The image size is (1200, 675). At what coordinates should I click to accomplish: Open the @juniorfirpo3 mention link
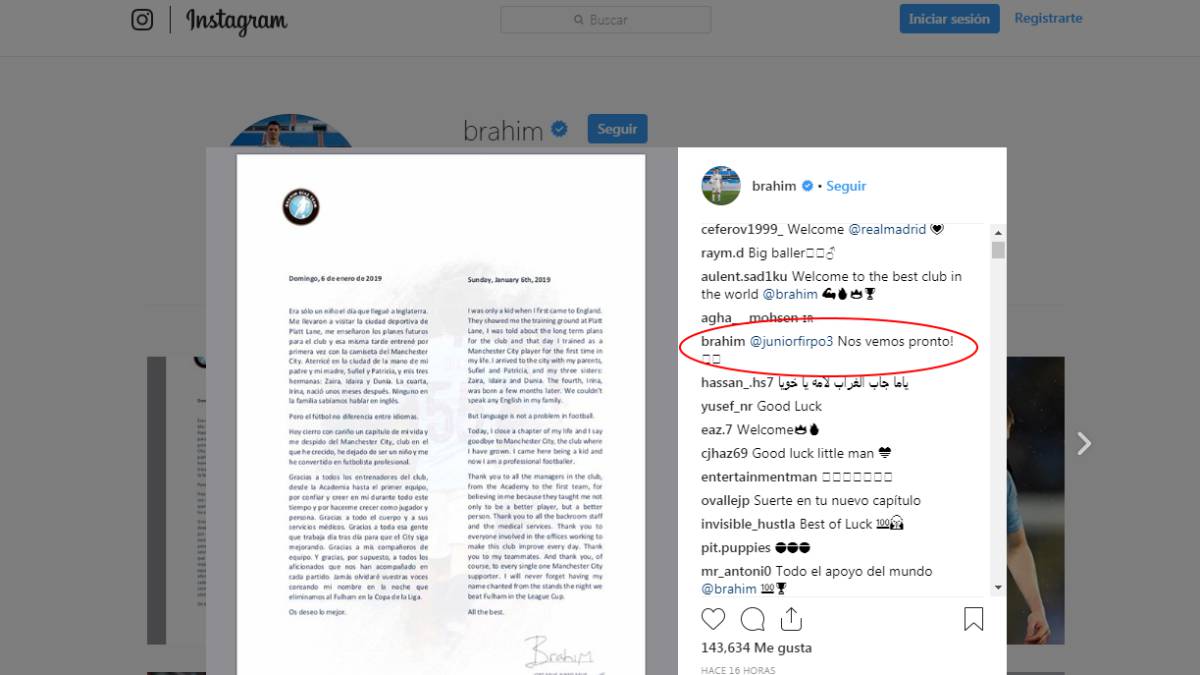(x=791, y=341)
